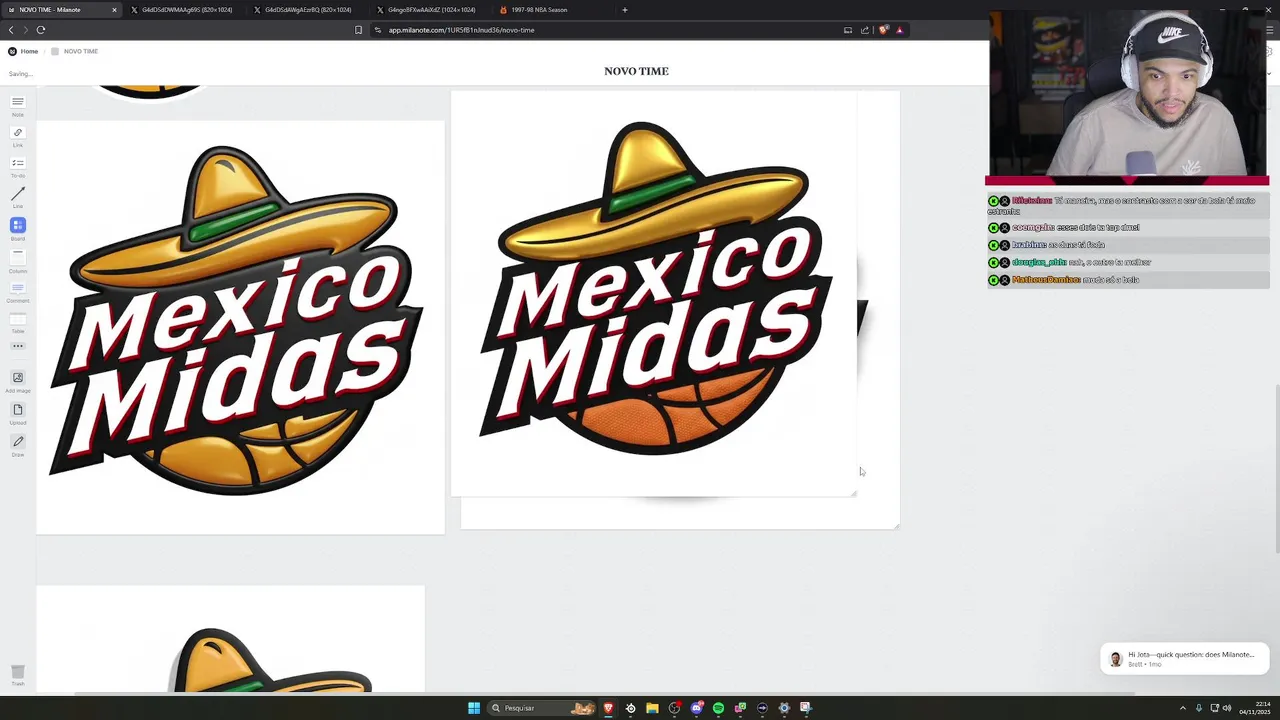
Task: Click the NOVO TIME board title
Action: point(636,71)
